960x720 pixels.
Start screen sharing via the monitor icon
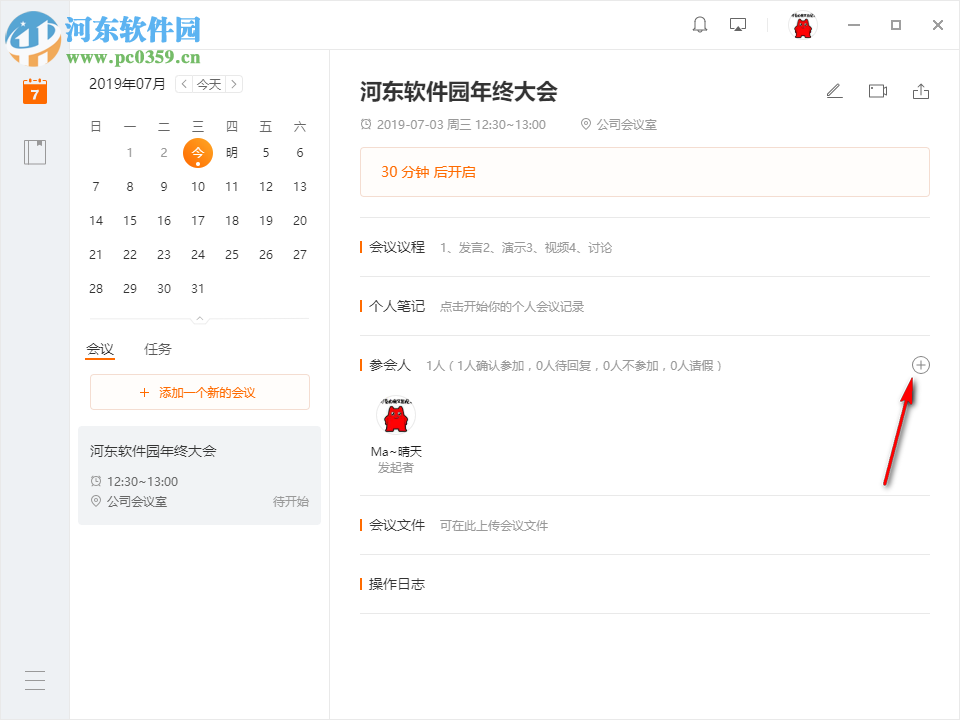click(737, 24)
